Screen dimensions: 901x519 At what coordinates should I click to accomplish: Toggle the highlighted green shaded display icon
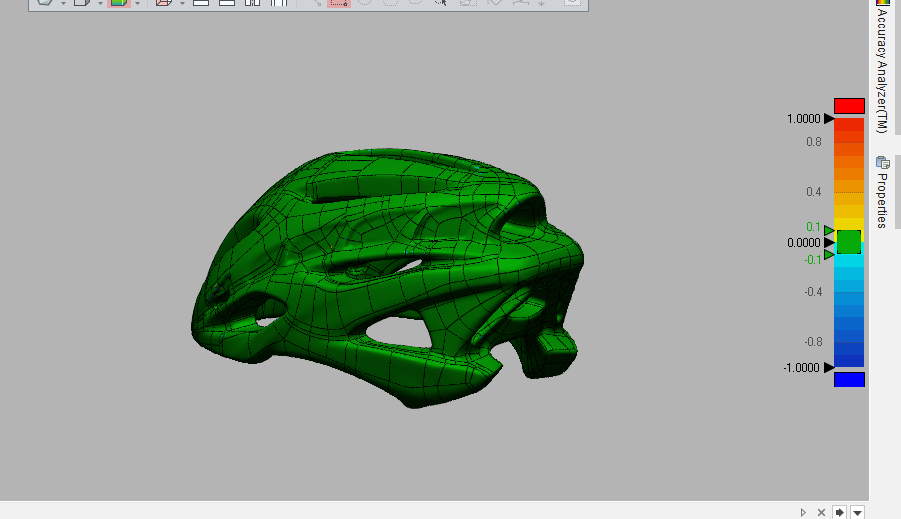pyautogui.click(x=118, y=3)
